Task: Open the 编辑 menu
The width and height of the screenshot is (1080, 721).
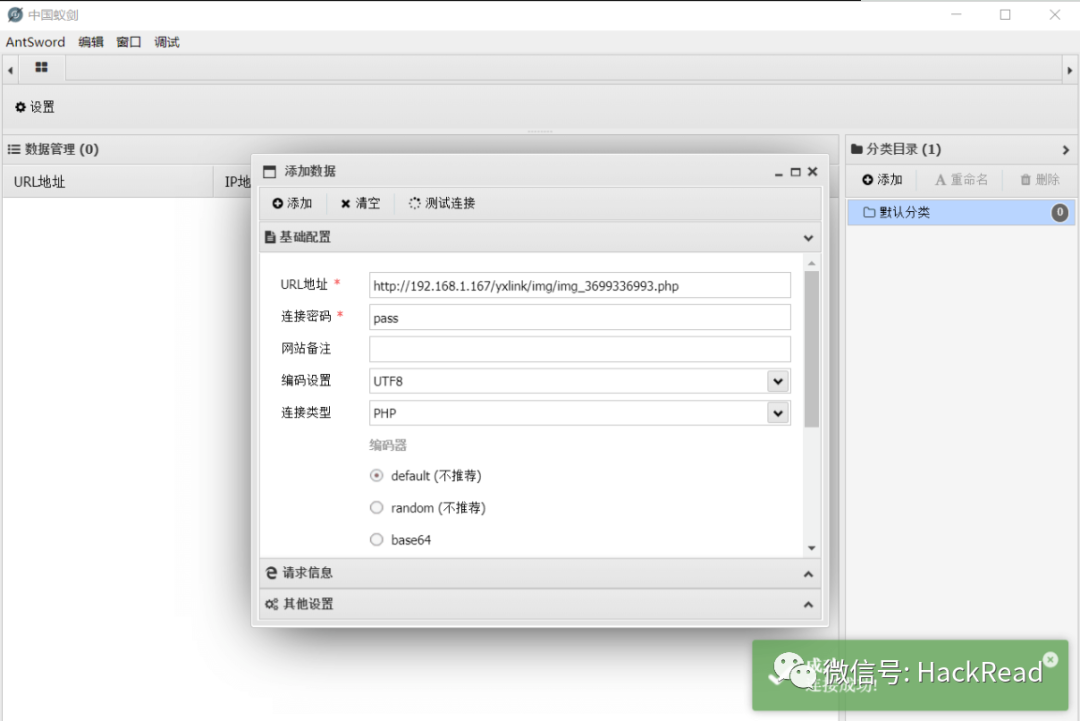Action: [x=91, y=42]
